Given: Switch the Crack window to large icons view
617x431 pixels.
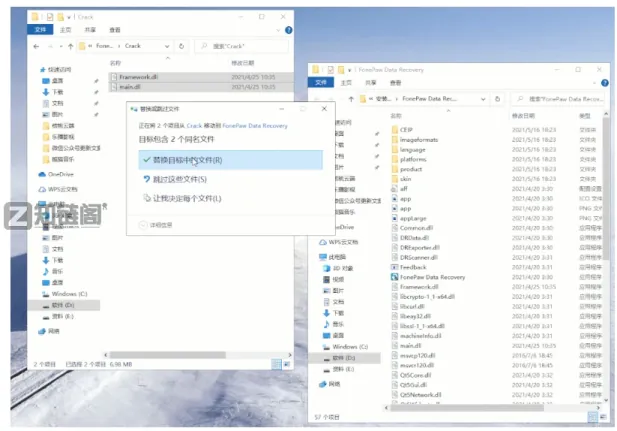Looking at the screenshot, I should tap(287, 364).
